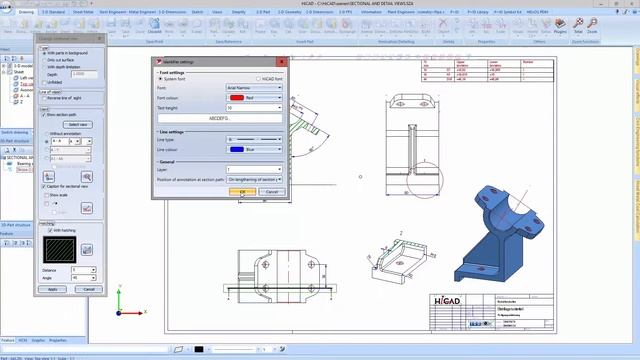Screen dimensions: 640x360
Task: Open the Line colour Blue dropdown
Action: pos(254,149)
